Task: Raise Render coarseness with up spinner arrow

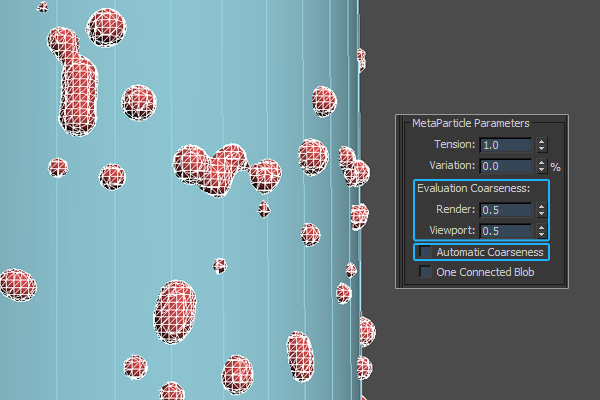Action: point(542,206)
